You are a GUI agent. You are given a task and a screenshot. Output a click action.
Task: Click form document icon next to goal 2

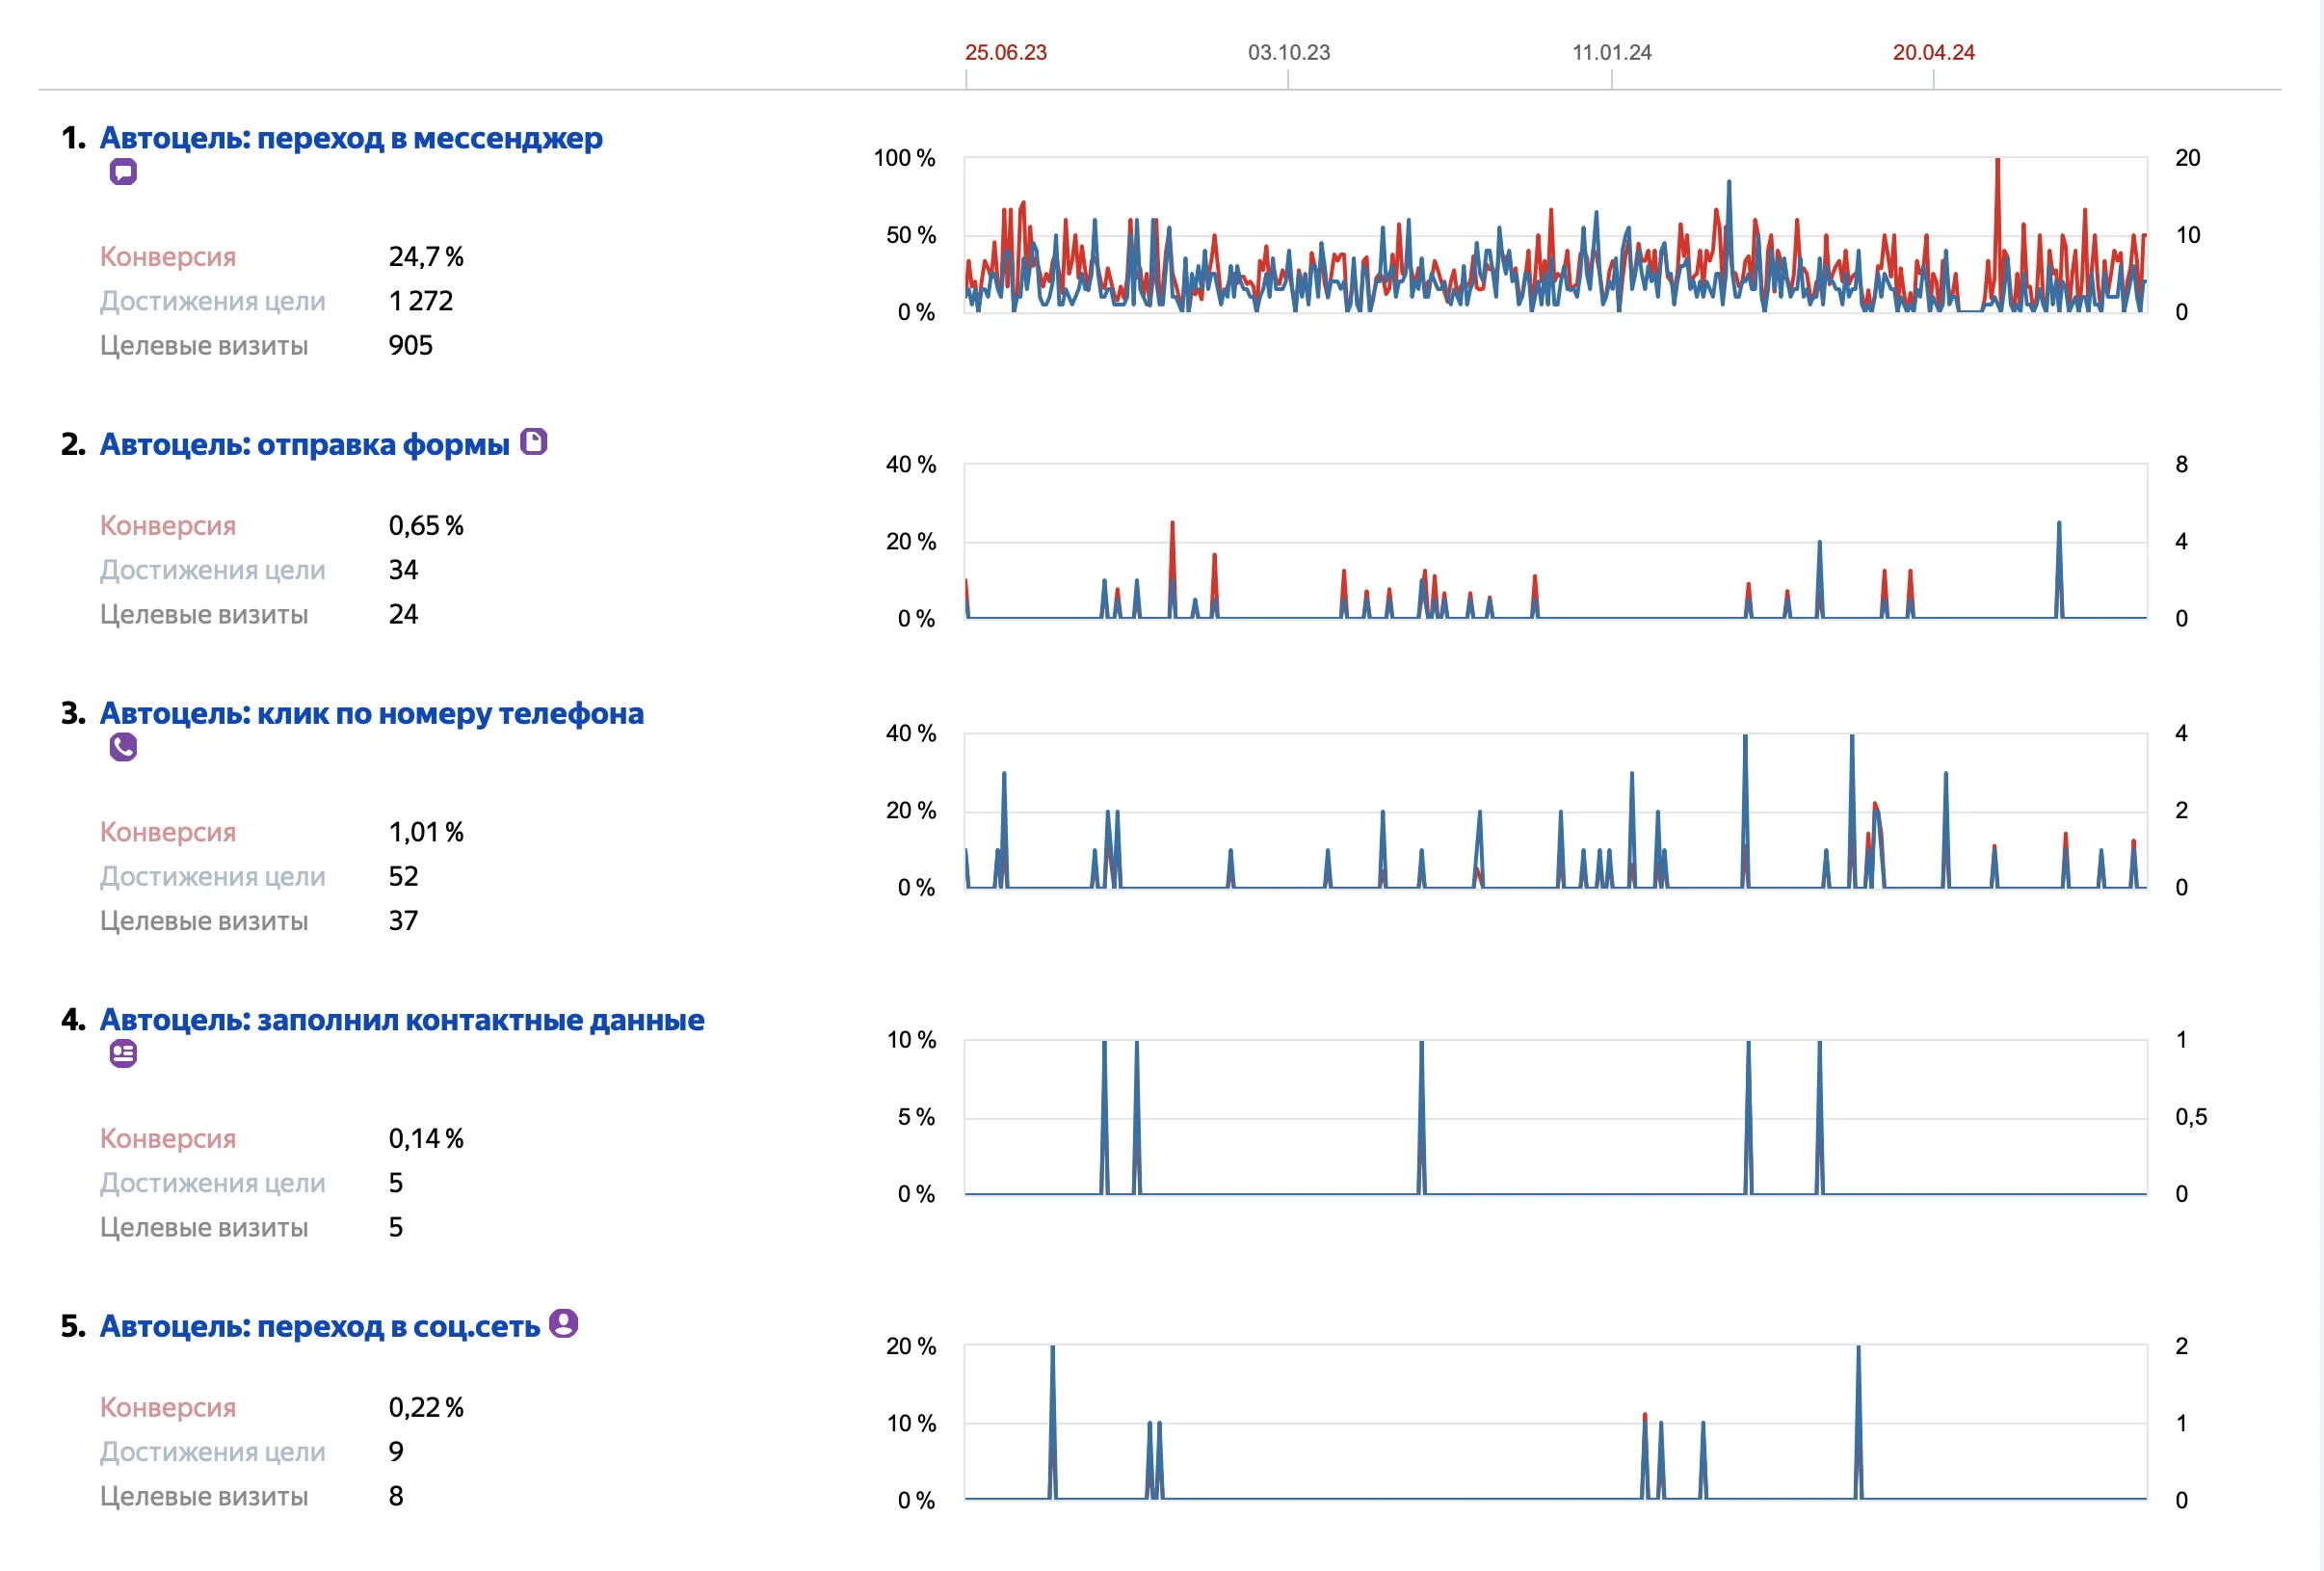pos(534,442)
